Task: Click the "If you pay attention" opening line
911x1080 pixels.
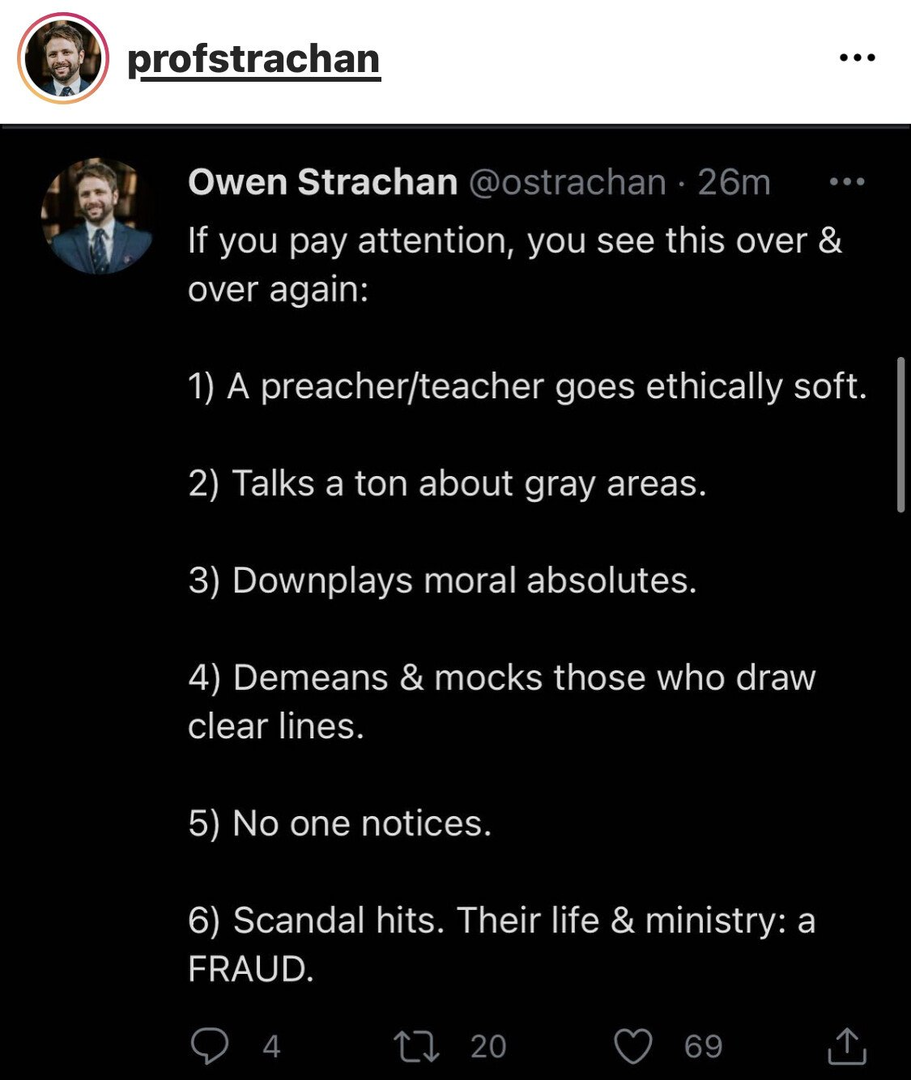Action: point(514,241)
